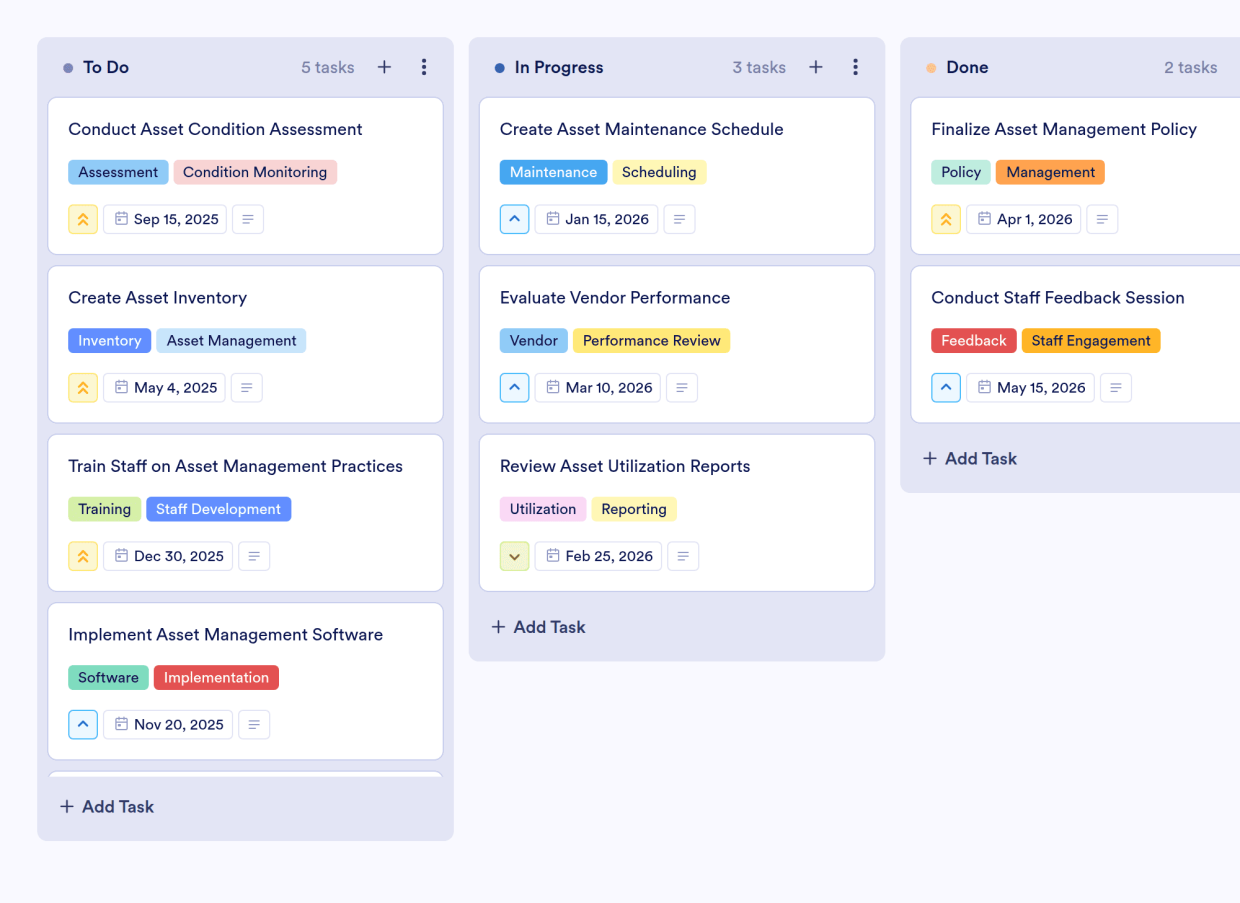Click the Asset Management tag

click(231, 341)
